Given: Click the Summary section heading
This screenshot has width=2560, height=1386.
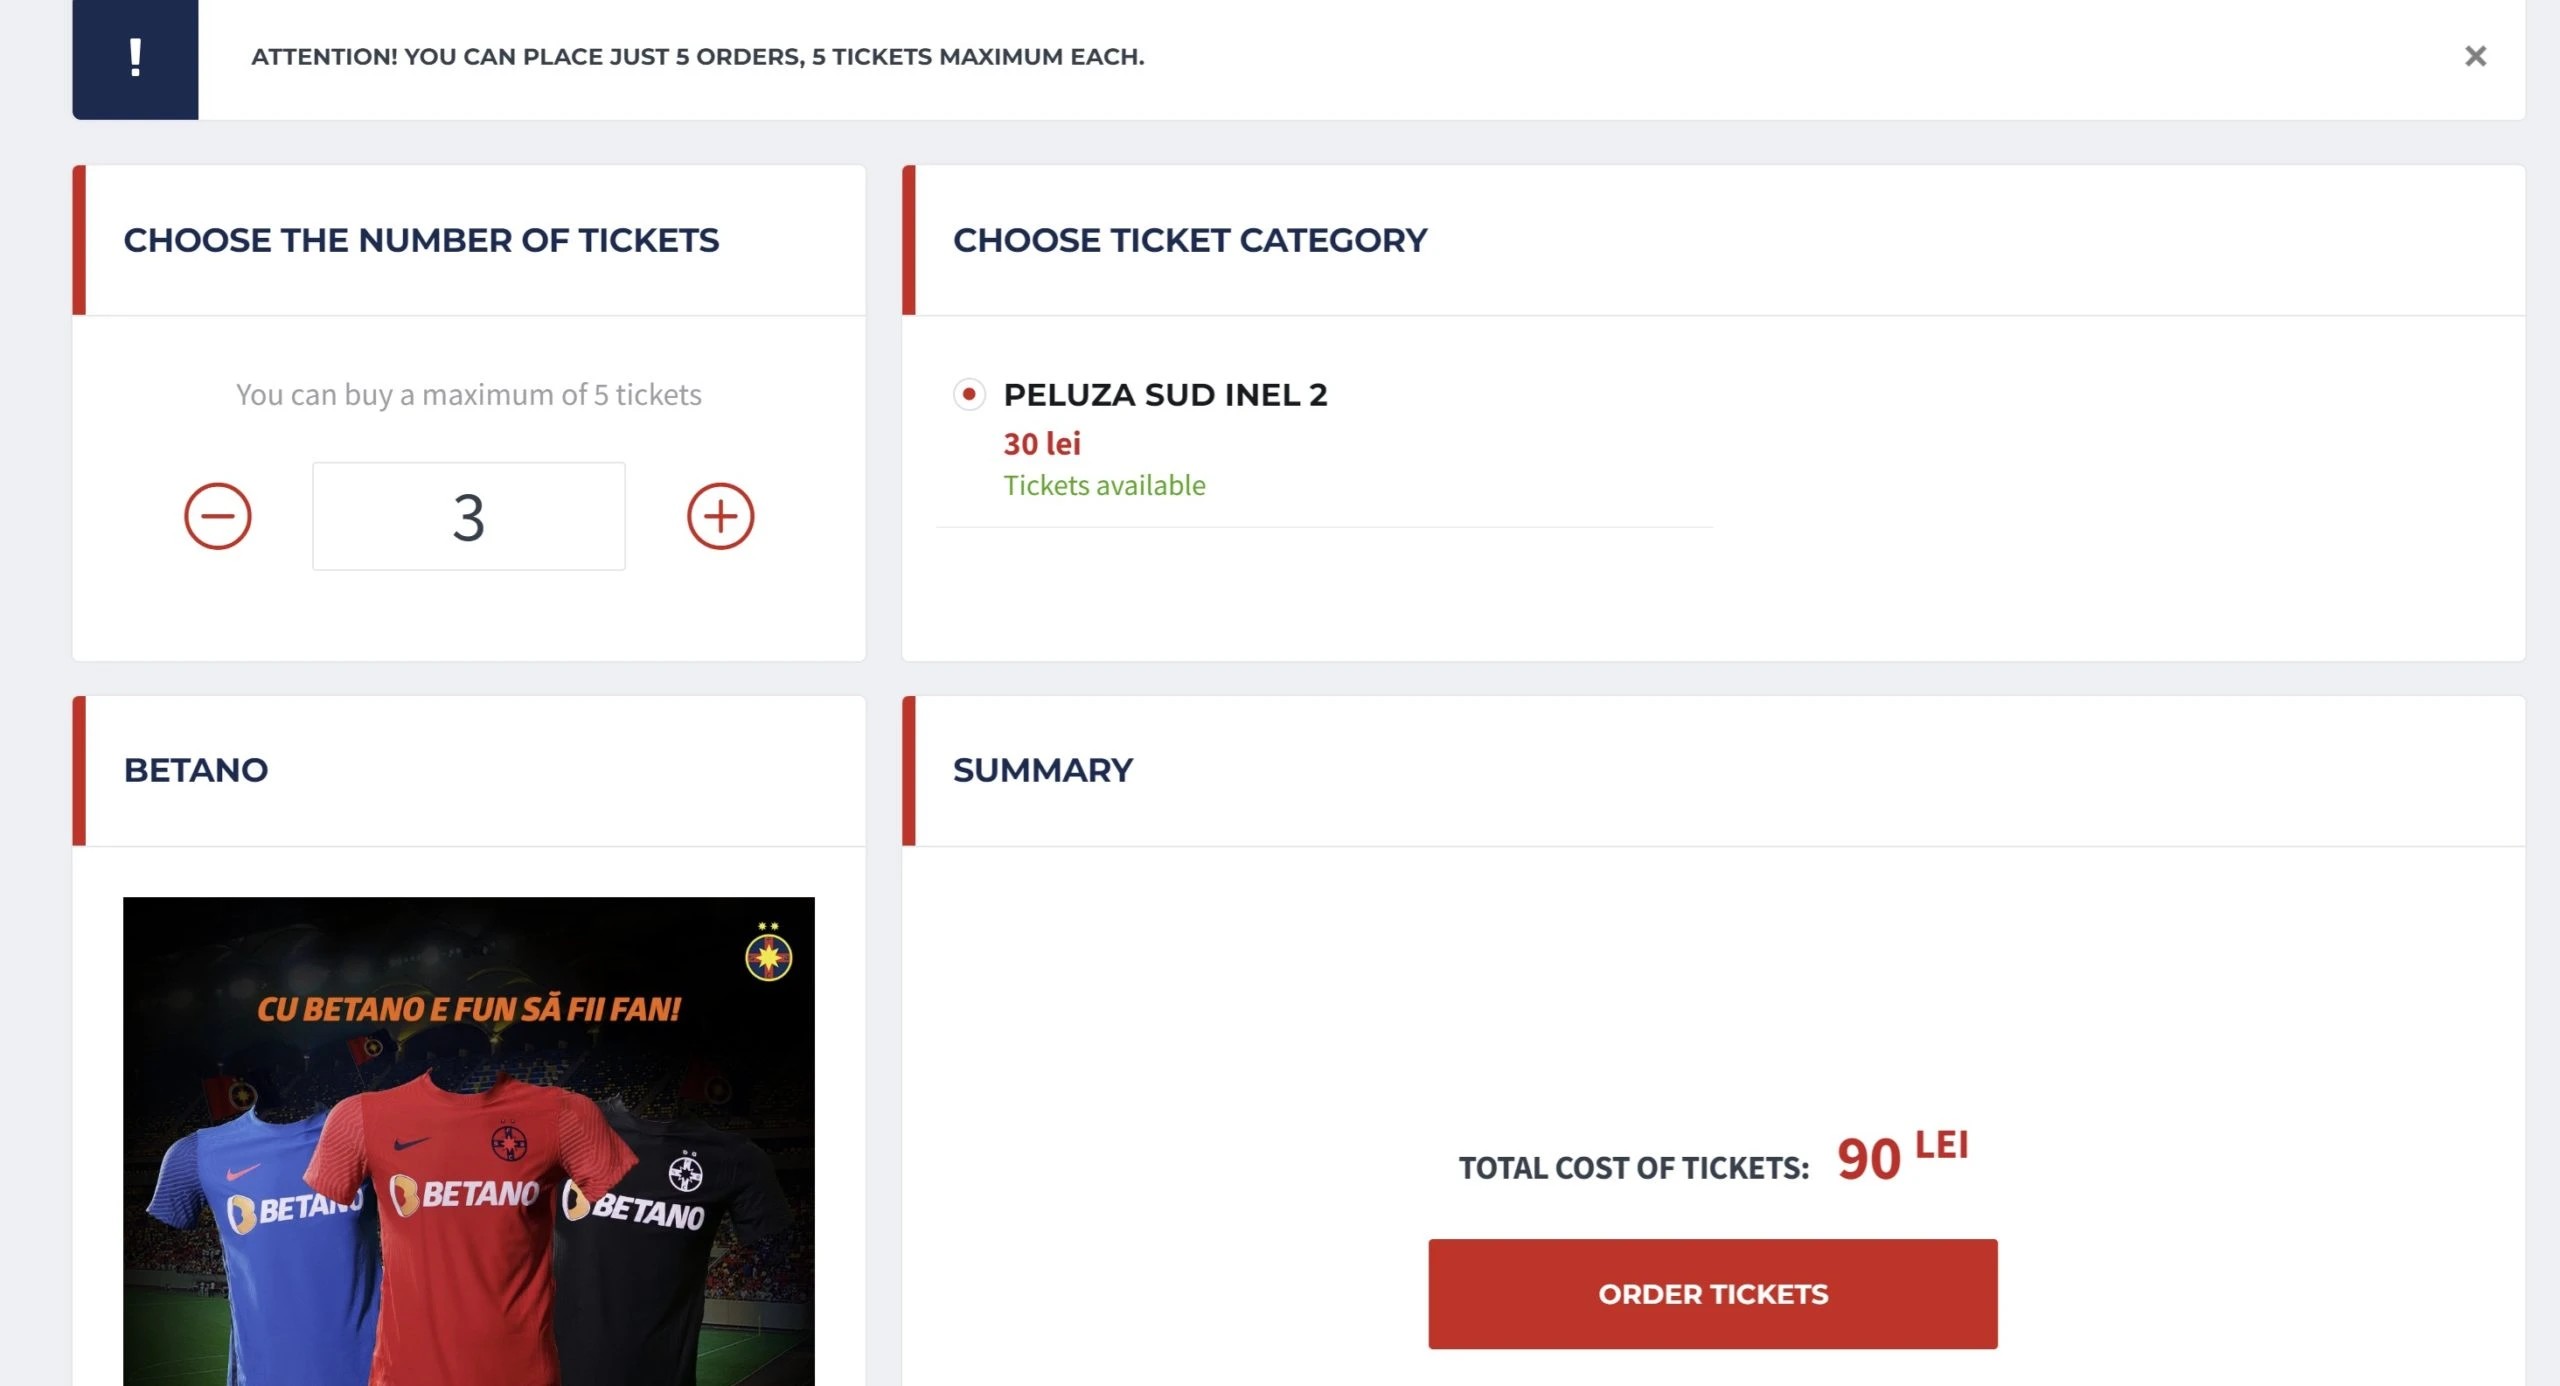Looking at the screenshot, I should tap(1042, 770).
